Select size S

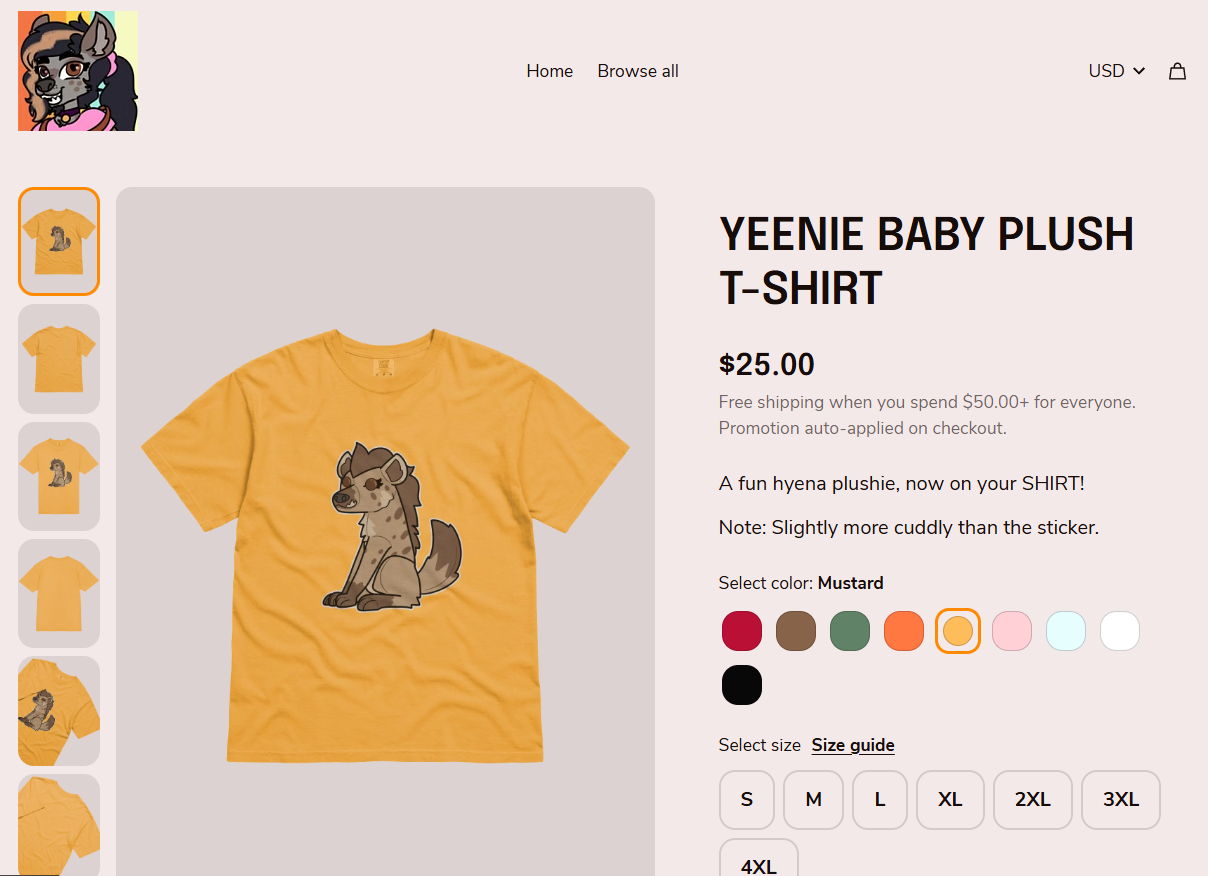(x=746, y=799)
